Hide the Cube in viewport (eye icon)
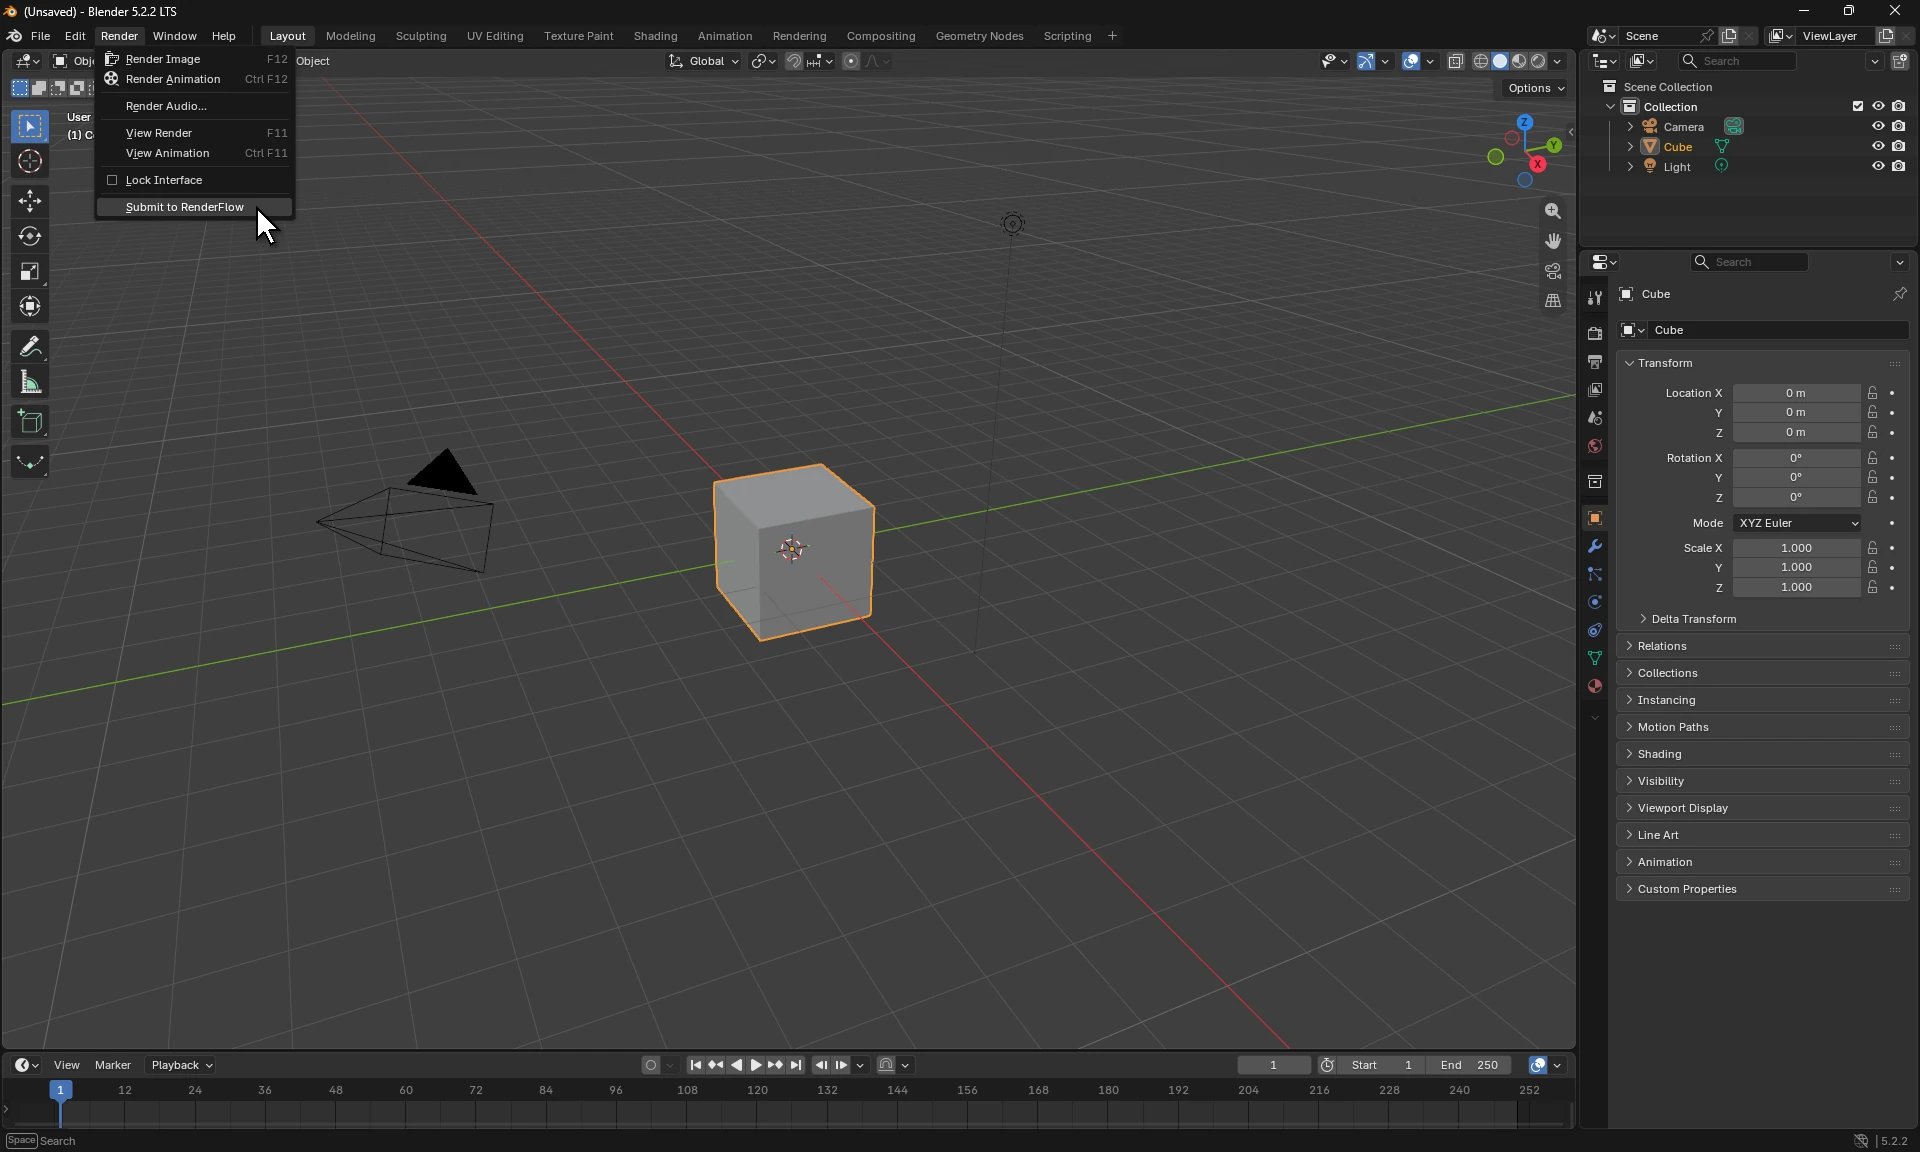 [x=1878, y=146]
